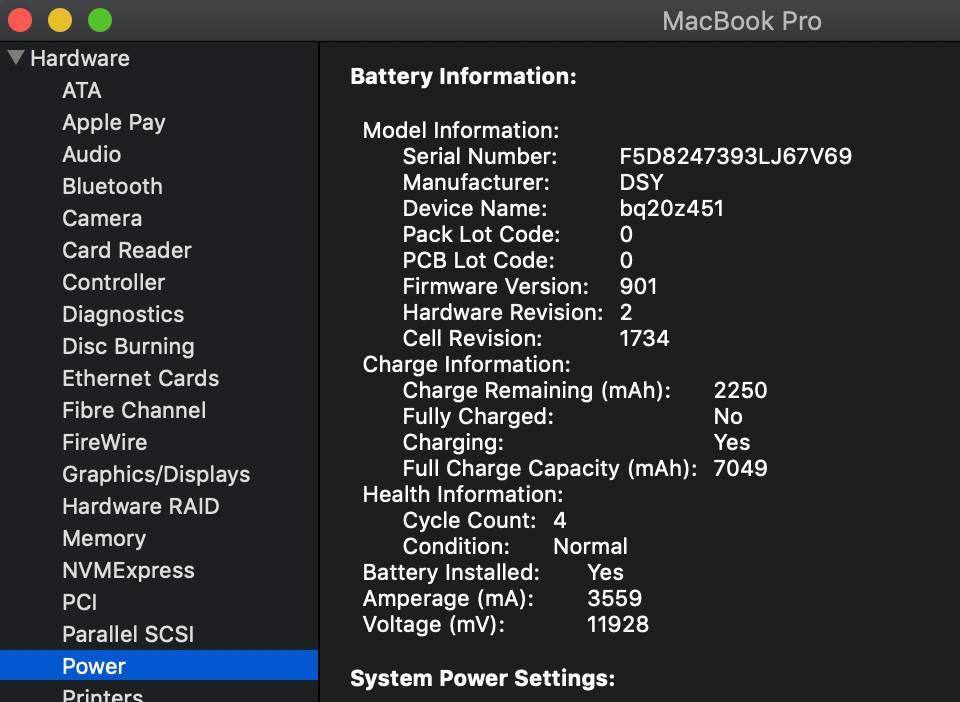The width and height of the screenshot is (960, 702).
Task: Select the Controller item
Action: point(113,282)
